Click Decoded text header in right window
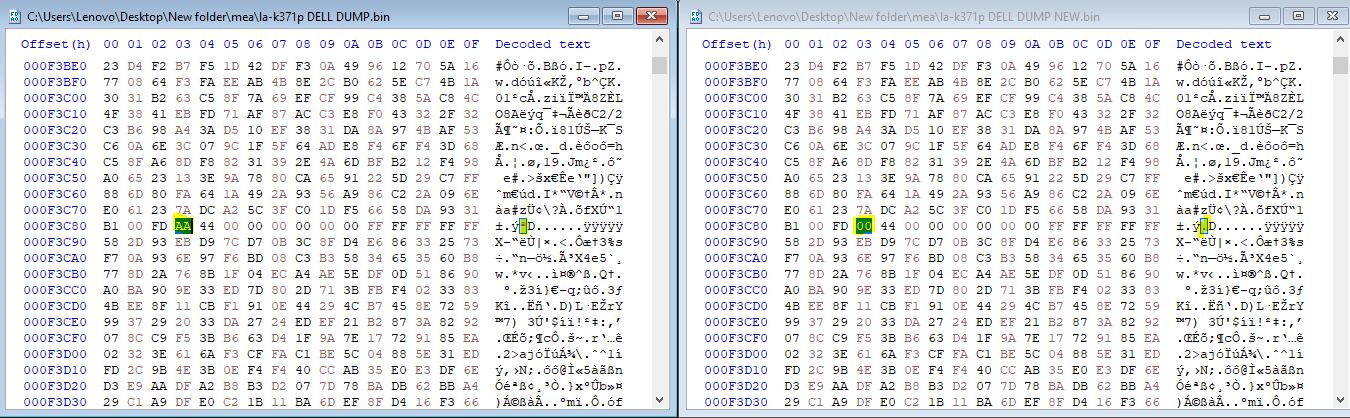This screenshot has height=418, width=1350. coord(1223,44)
